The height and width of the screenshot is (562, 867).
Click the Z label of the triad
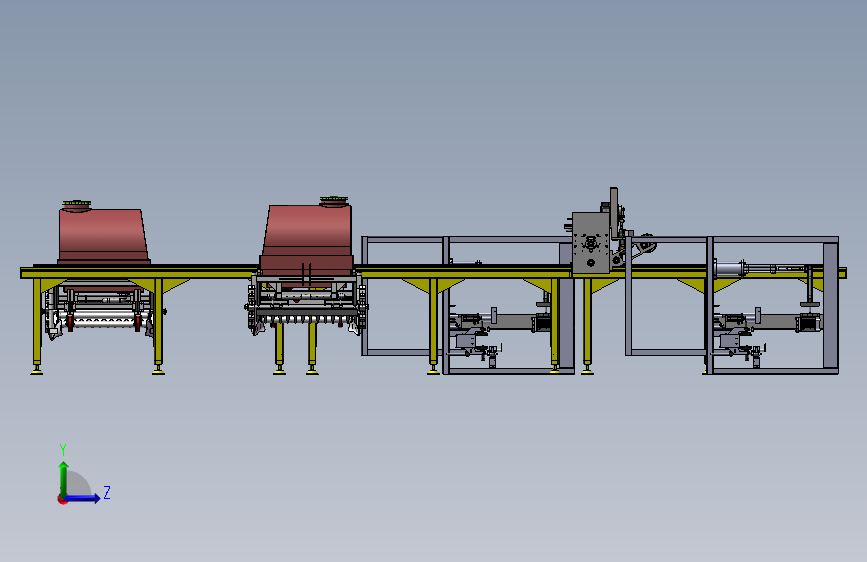pyautogui.click(x=107, y=492)
